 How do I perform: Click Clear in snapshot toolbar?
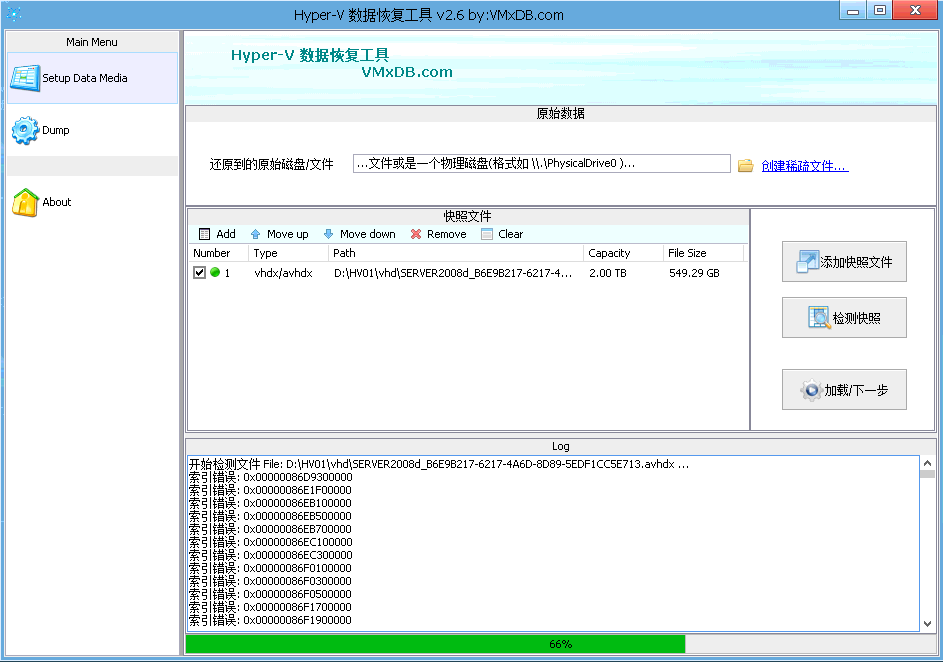pyautogui.click(x=502, y=234)
